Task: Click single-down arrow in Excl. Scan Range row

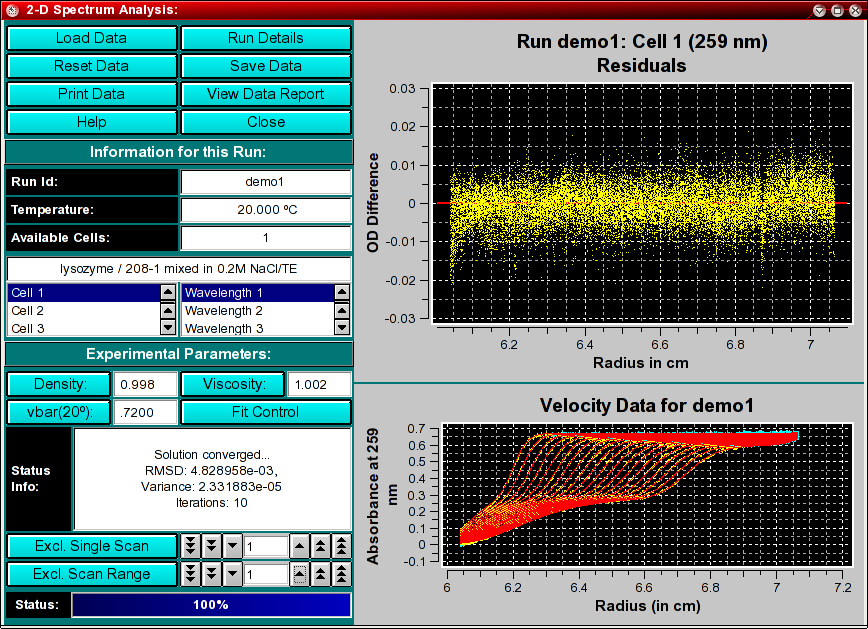Action: point(232,574)
